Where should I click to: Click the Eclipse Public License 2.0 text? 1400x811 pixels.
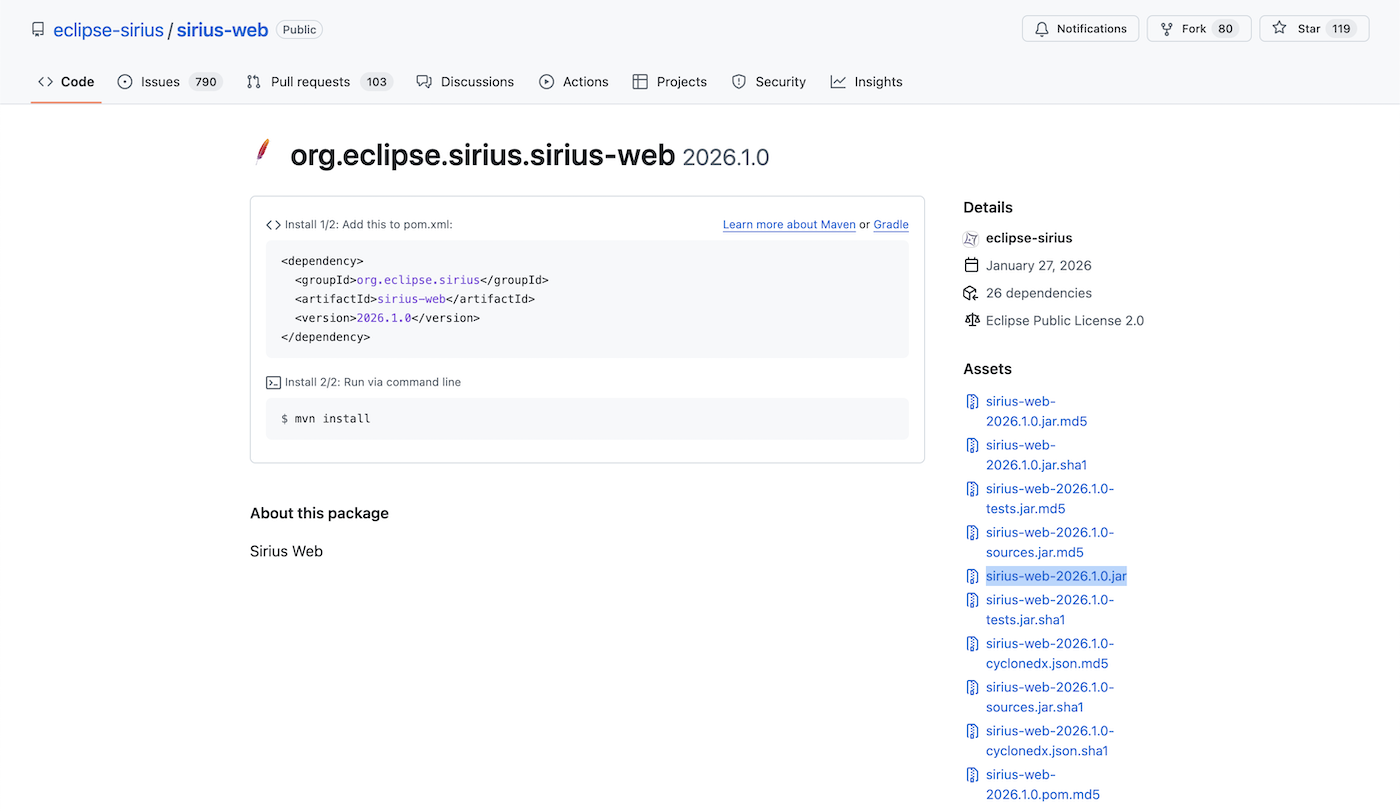1065,321
